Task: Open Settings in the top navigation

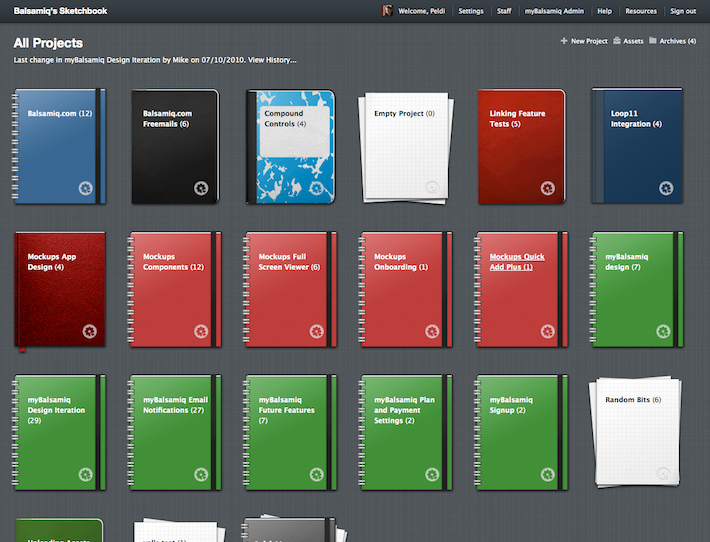Action: [x=471, y=11]
